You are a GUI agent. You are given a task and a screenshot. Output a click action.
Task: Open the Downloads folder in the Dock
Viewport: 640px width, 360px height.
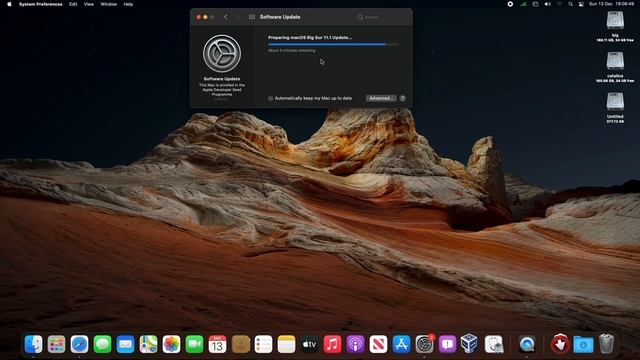pyautogui.click(x=583, y=344)
